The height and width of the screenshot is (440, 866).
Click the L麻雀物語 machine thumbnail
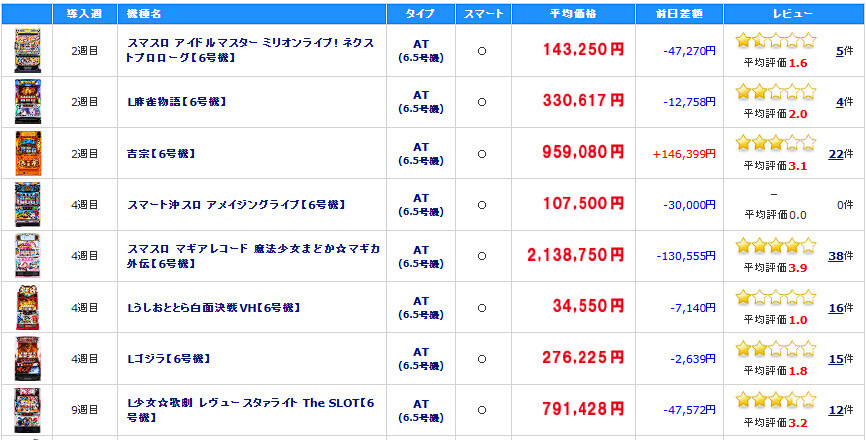pyautogui.click(x=28, y=102)
